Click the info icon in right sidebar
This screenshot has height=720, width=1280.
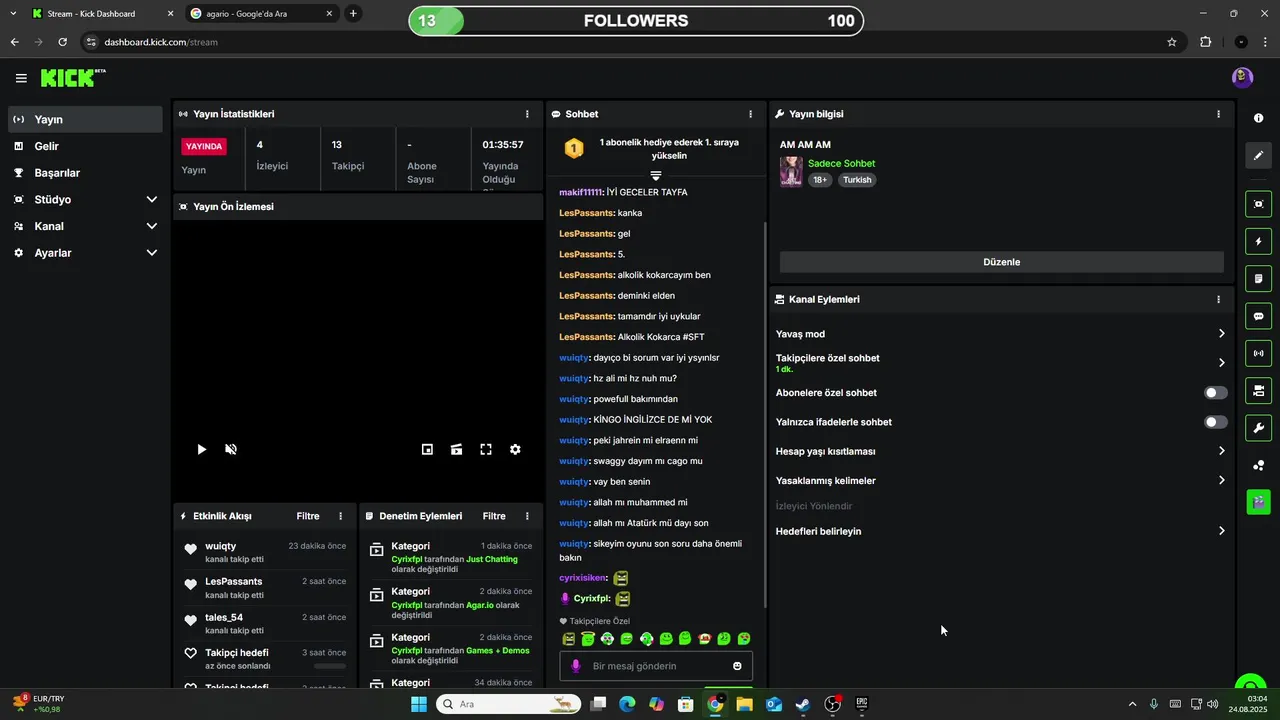tap(1258, 118)
